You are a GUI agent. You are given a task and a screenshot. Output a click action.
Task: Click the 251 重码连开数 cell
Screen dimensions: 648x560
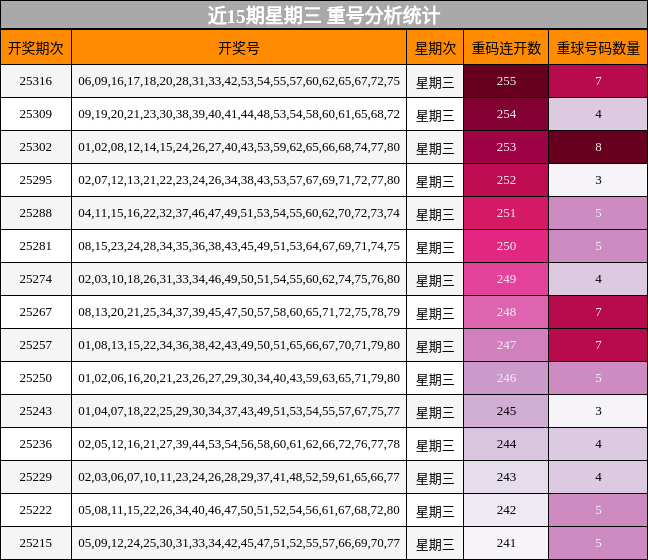pos(506,213)
